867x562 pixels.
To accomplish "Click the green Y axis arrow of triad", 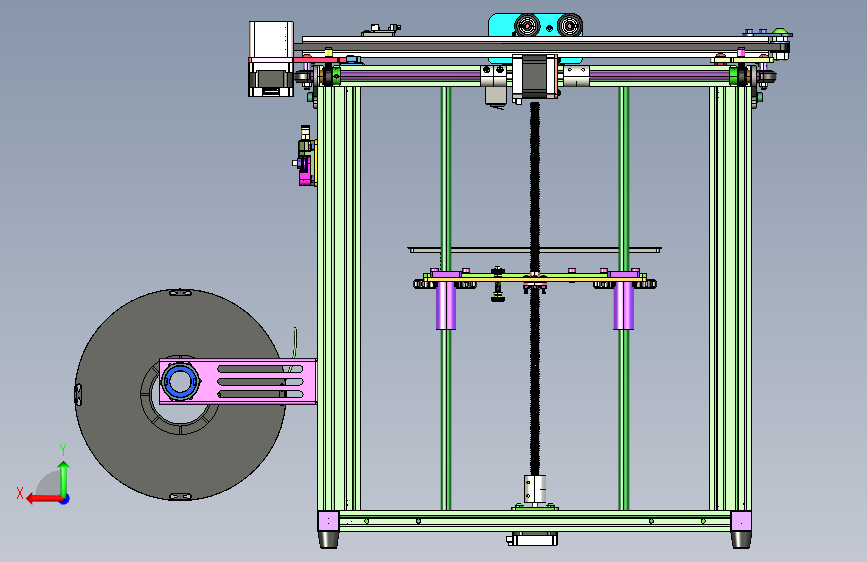I will pyautogui.click(x=64, y=479).
